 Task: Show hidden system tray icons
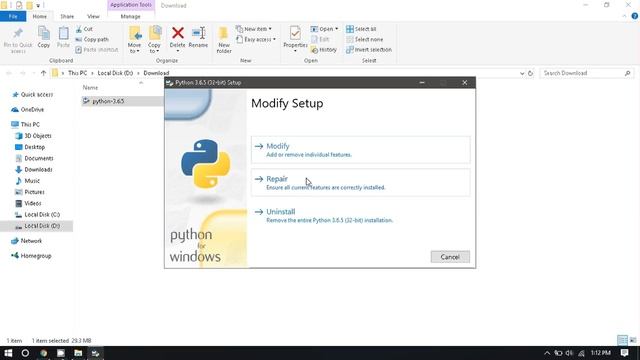tap(547, 353)
